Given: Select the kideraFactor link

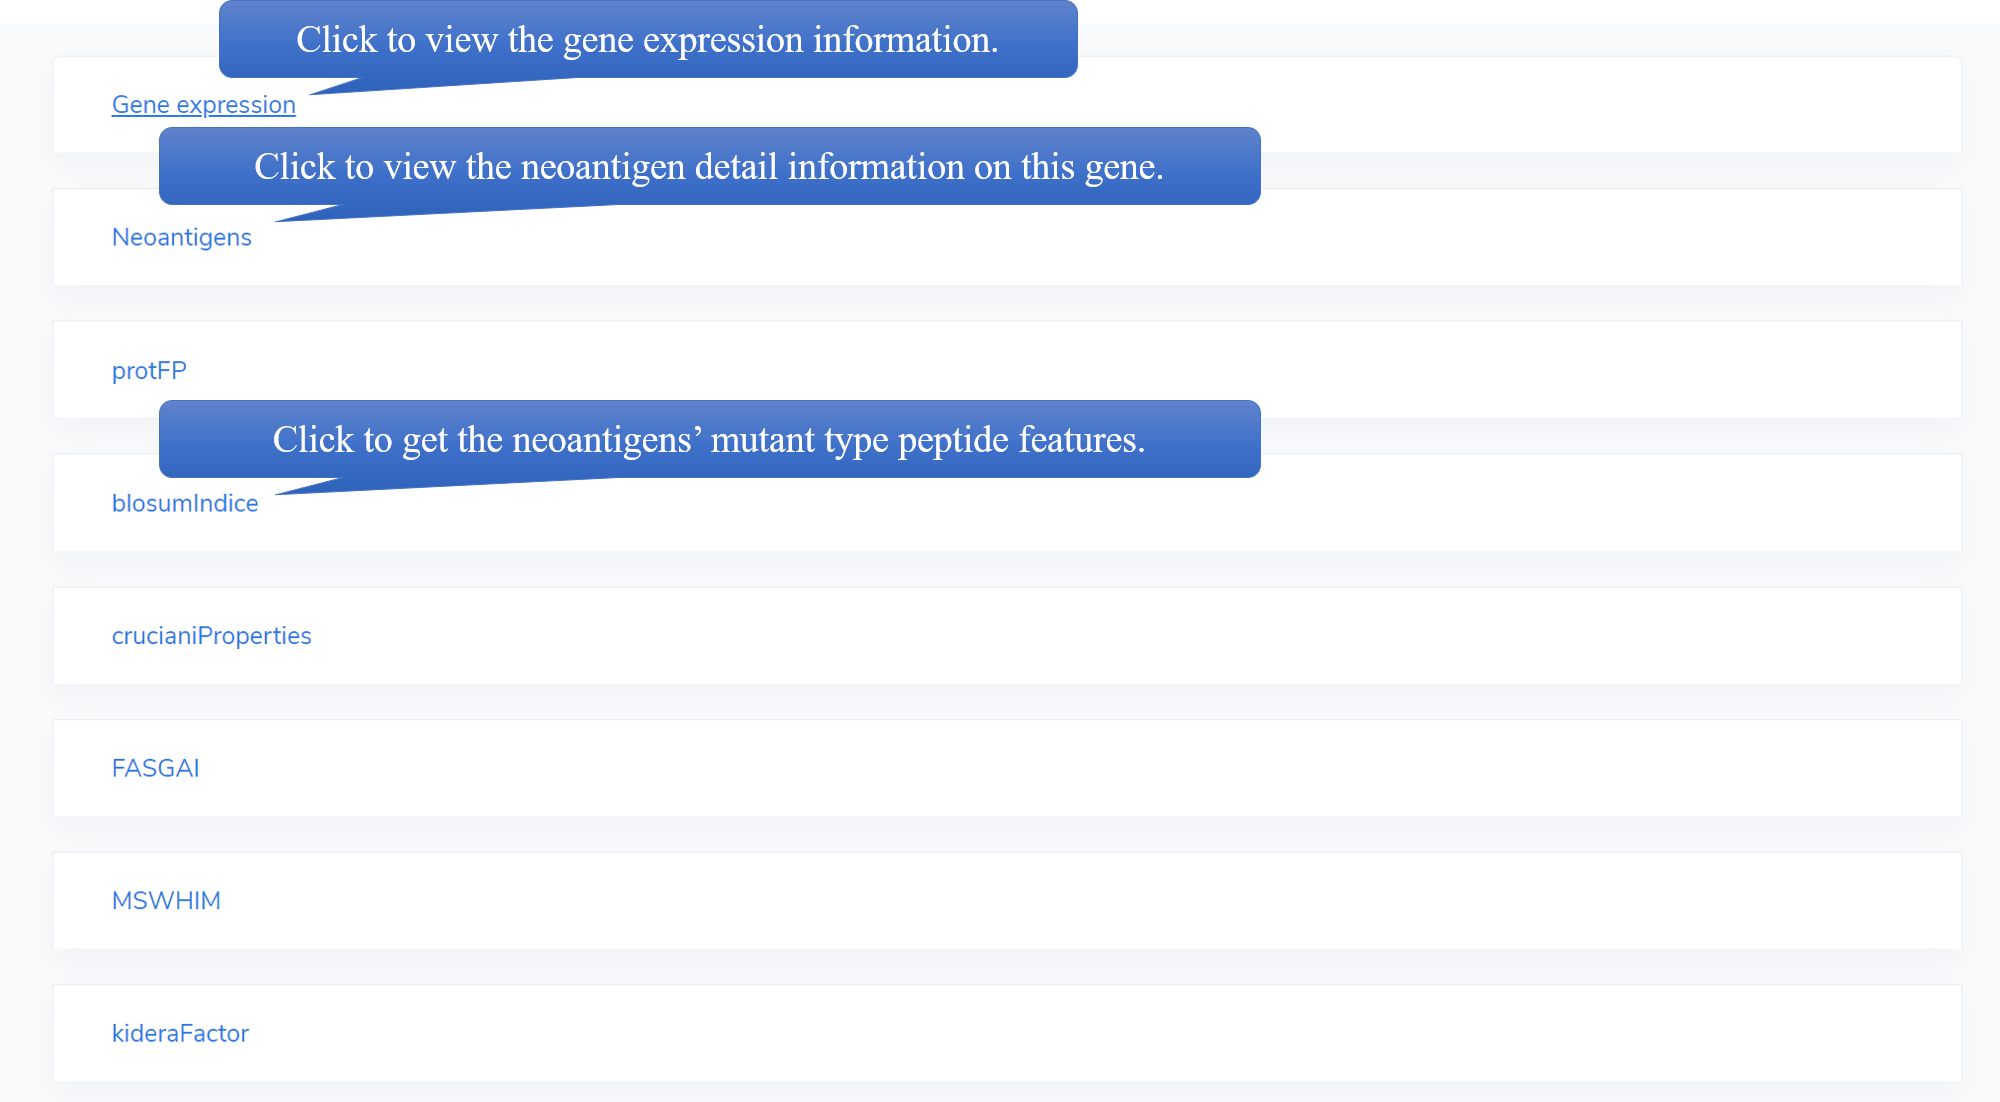Looking at the screenshot, I should pyautogui.click(x=180, y=1034).
